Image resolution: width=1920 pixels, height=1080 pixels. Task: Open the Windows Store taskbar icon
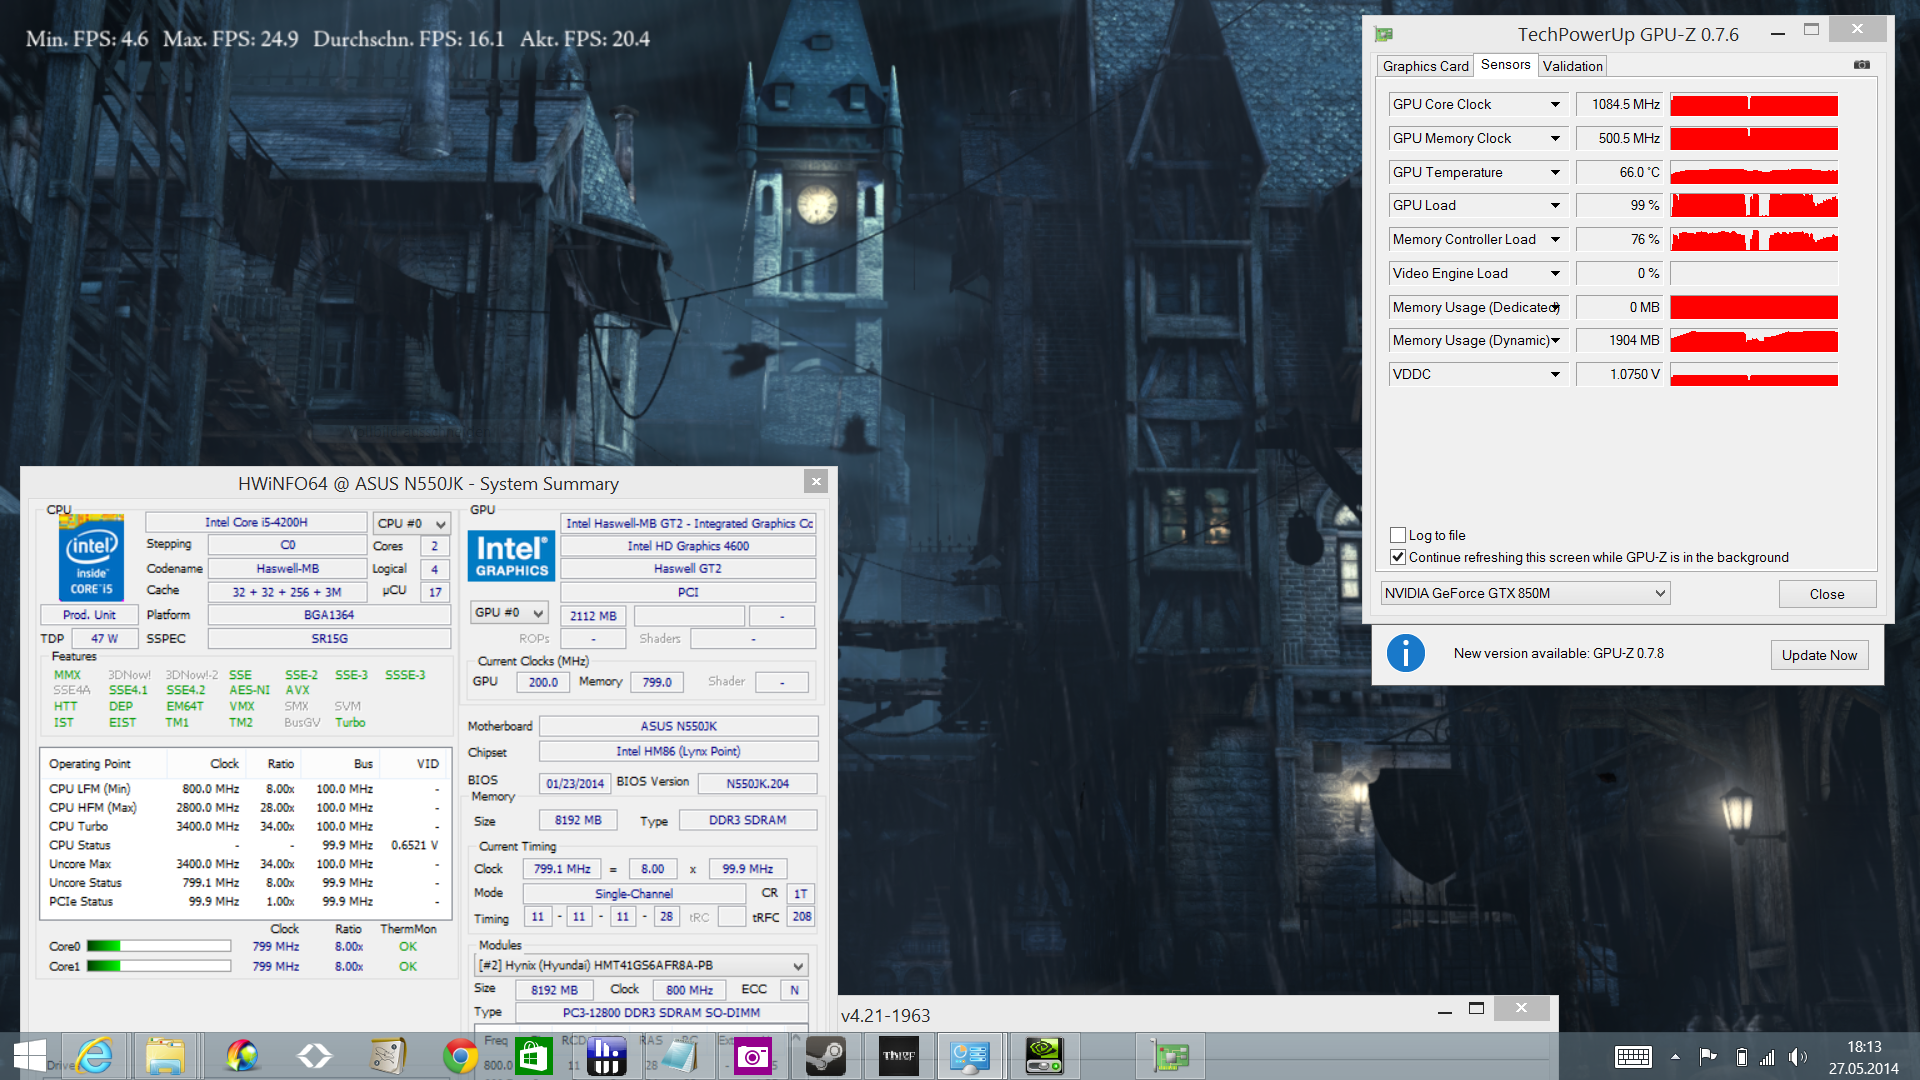[x=534, y=1056]
